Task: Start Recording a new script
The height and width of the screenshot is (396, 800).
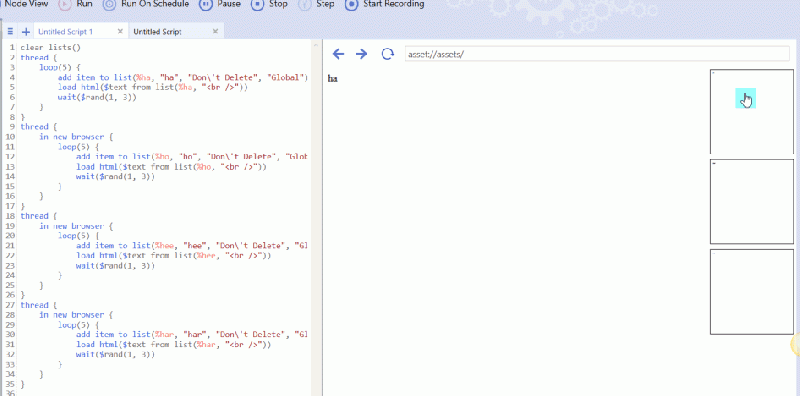Action: 385,4
